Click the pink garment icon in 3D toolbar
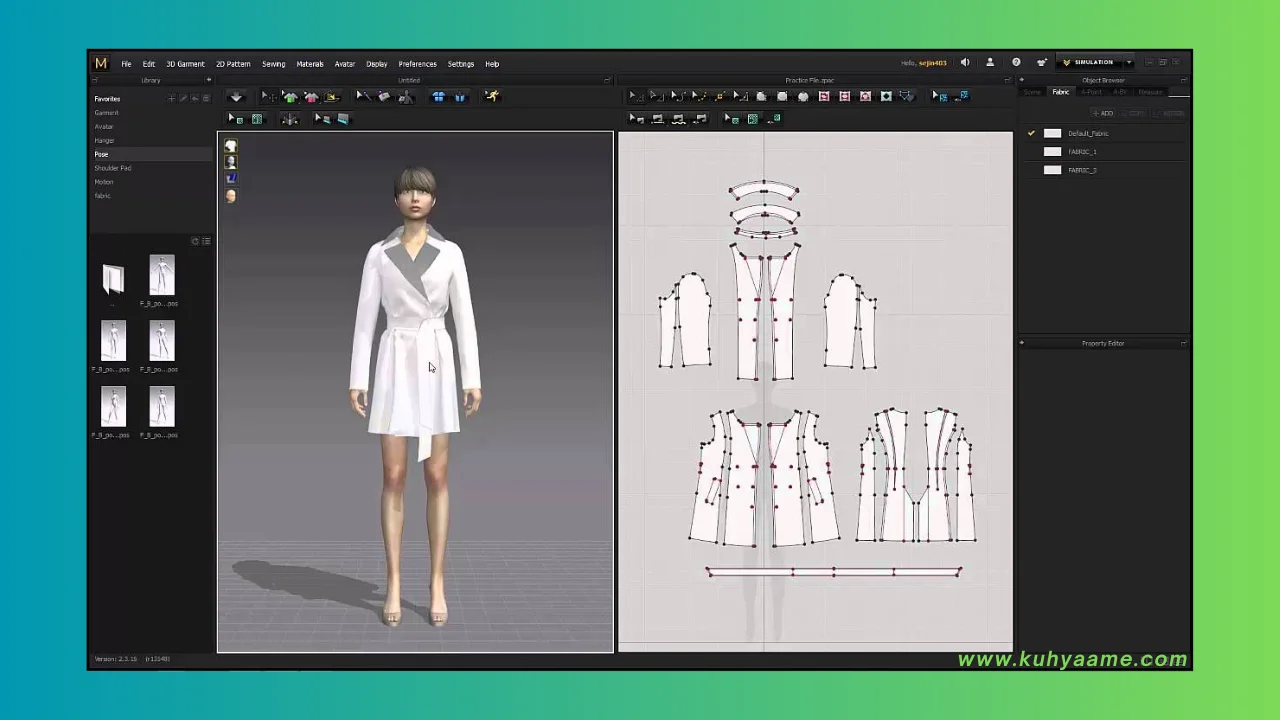This screenshot has width=1280, height=720. pos(311,97)
